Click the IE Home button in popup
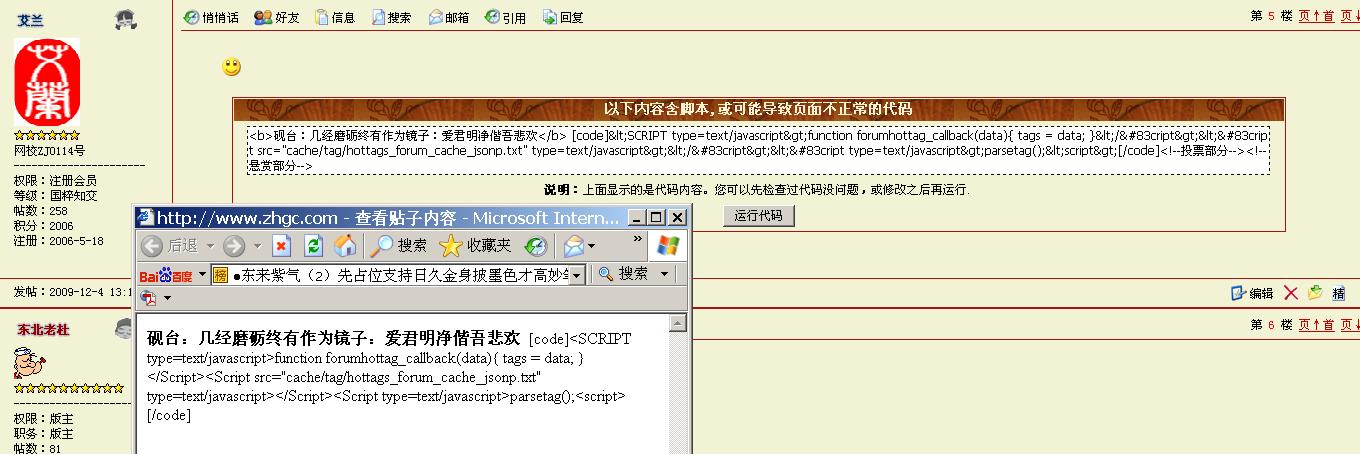This screenshot has height=455, width=1360. pos(344,246)
